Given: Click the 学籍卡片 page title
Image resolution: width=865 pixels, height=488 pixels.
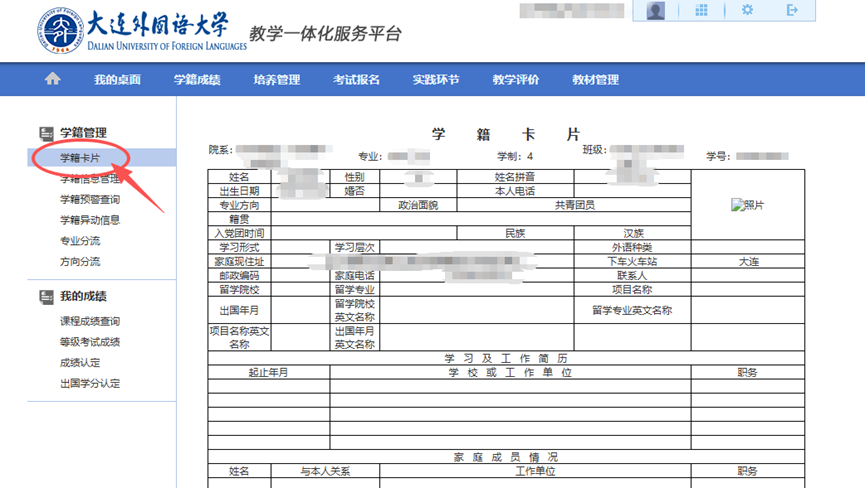Looking at the screenshot, I should point(506,134).
